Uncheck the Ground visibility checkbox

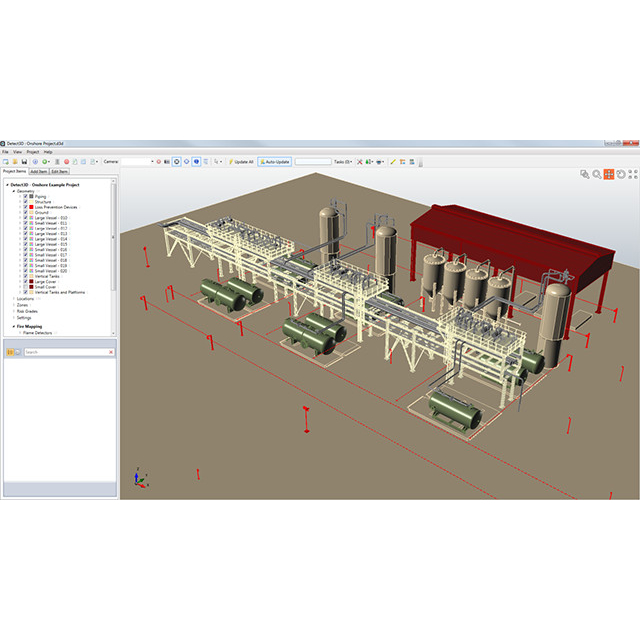pos(25,212)
